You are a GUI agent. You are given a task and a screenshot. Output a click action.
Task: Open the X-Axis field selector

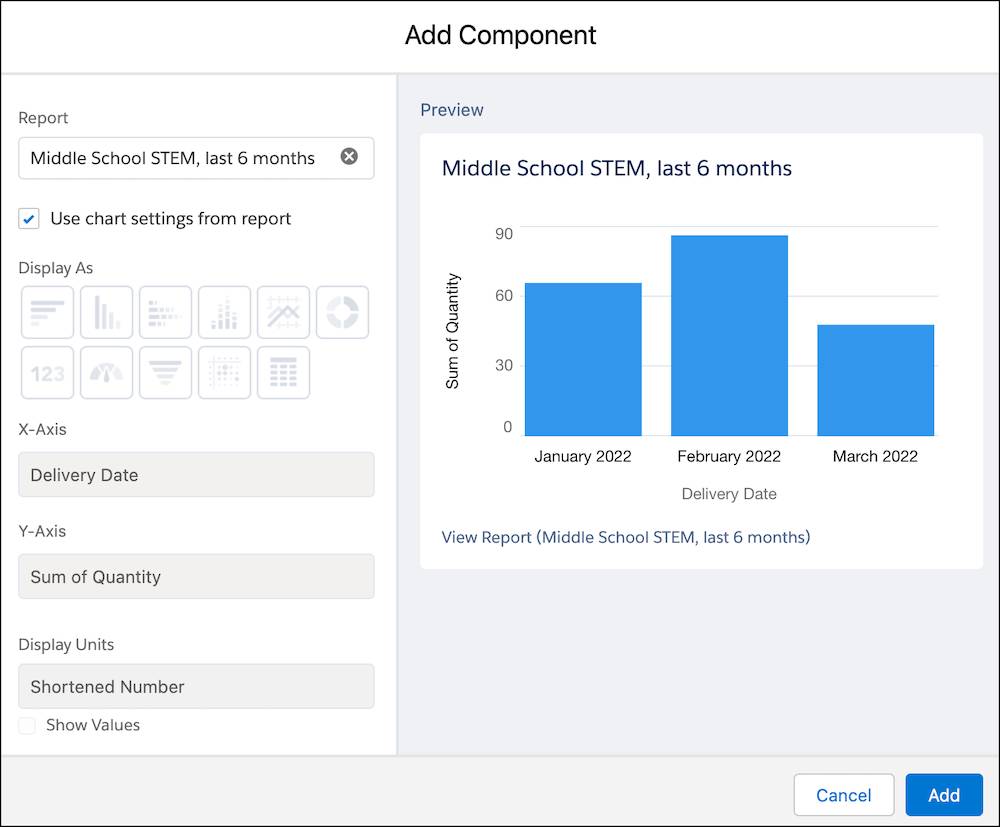click(x=196, y=475)
